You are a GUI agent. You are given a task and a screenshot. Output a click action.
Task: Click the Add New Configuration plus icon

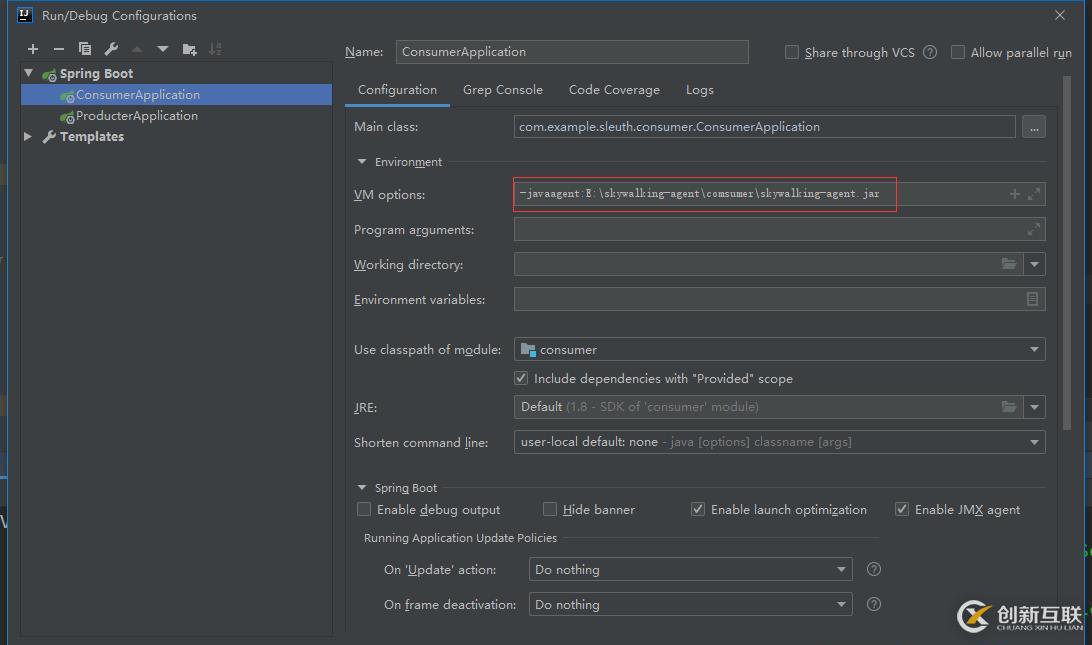pos(33,49)
